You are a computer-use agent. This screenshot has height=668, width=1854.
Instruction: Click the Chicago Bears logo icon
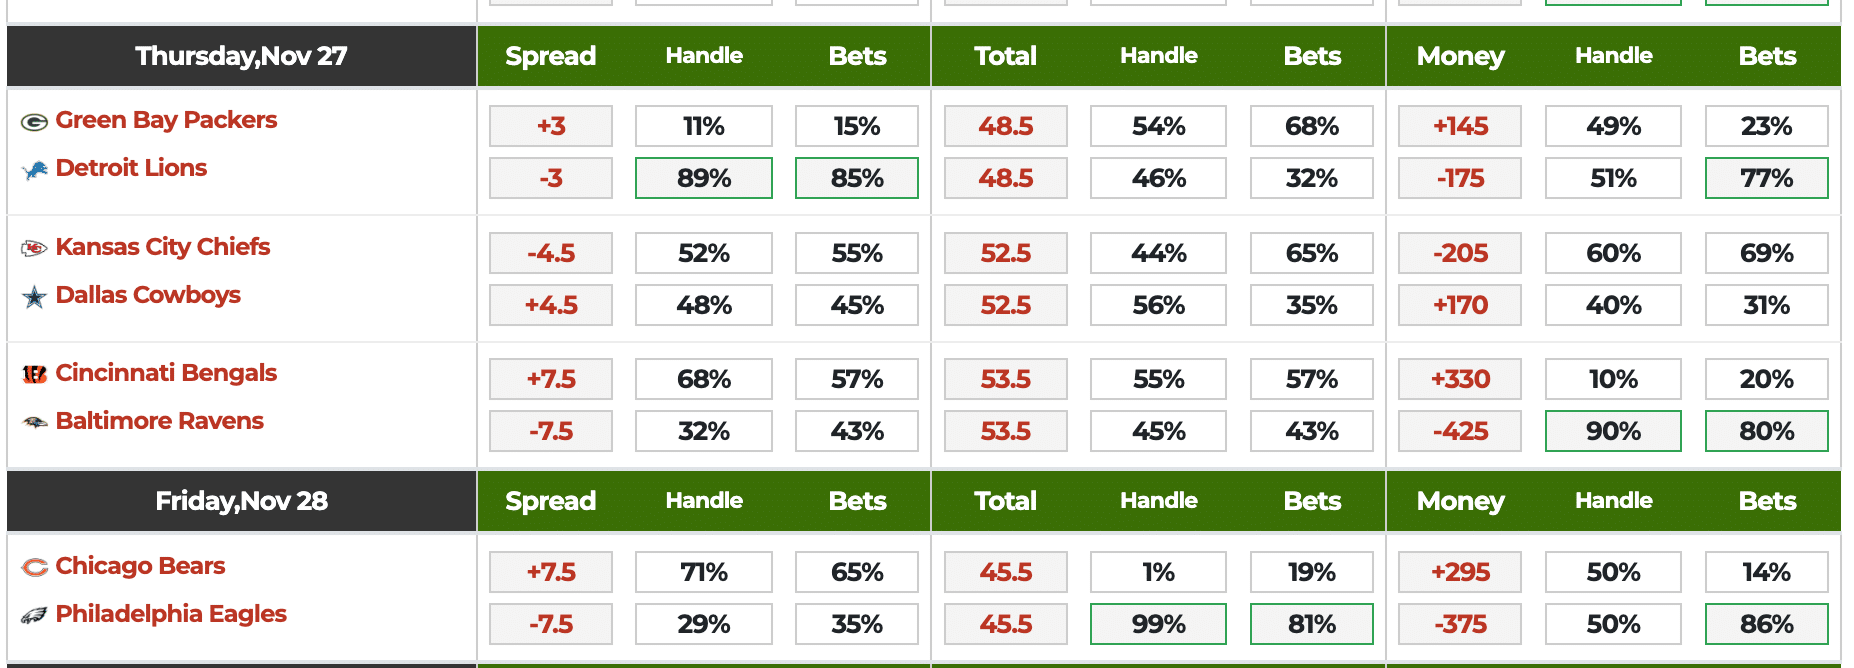pyautogui.click(x=34, y=567)
